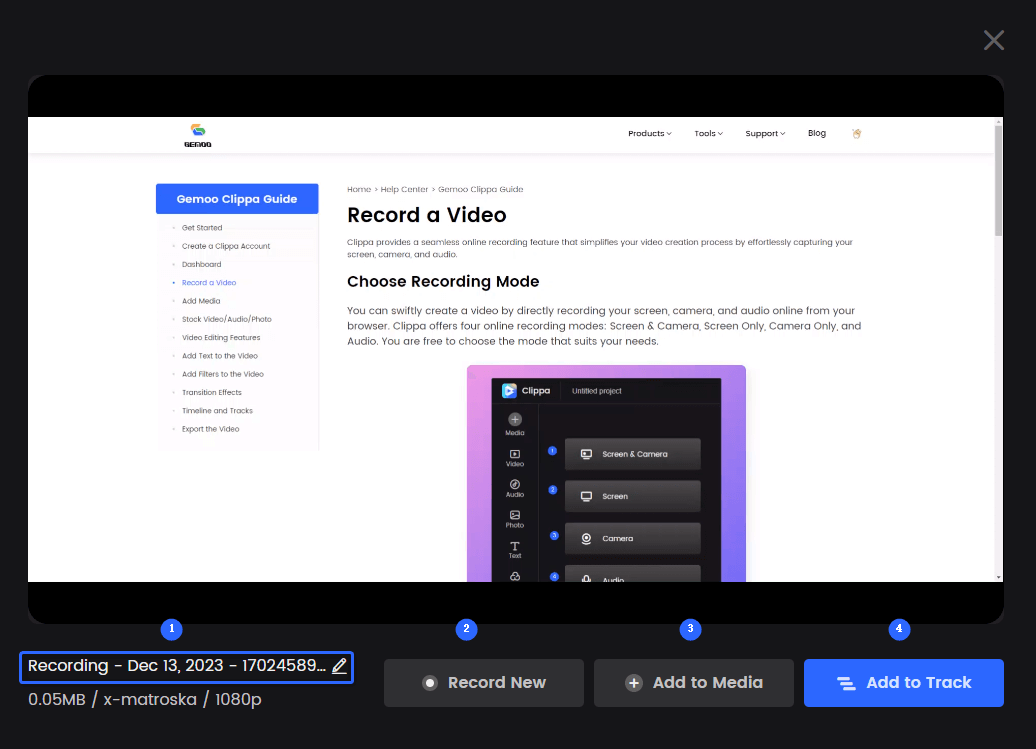The image size is (1036, 749).
Task: Open the Blog page
Action: pos(817,133)
